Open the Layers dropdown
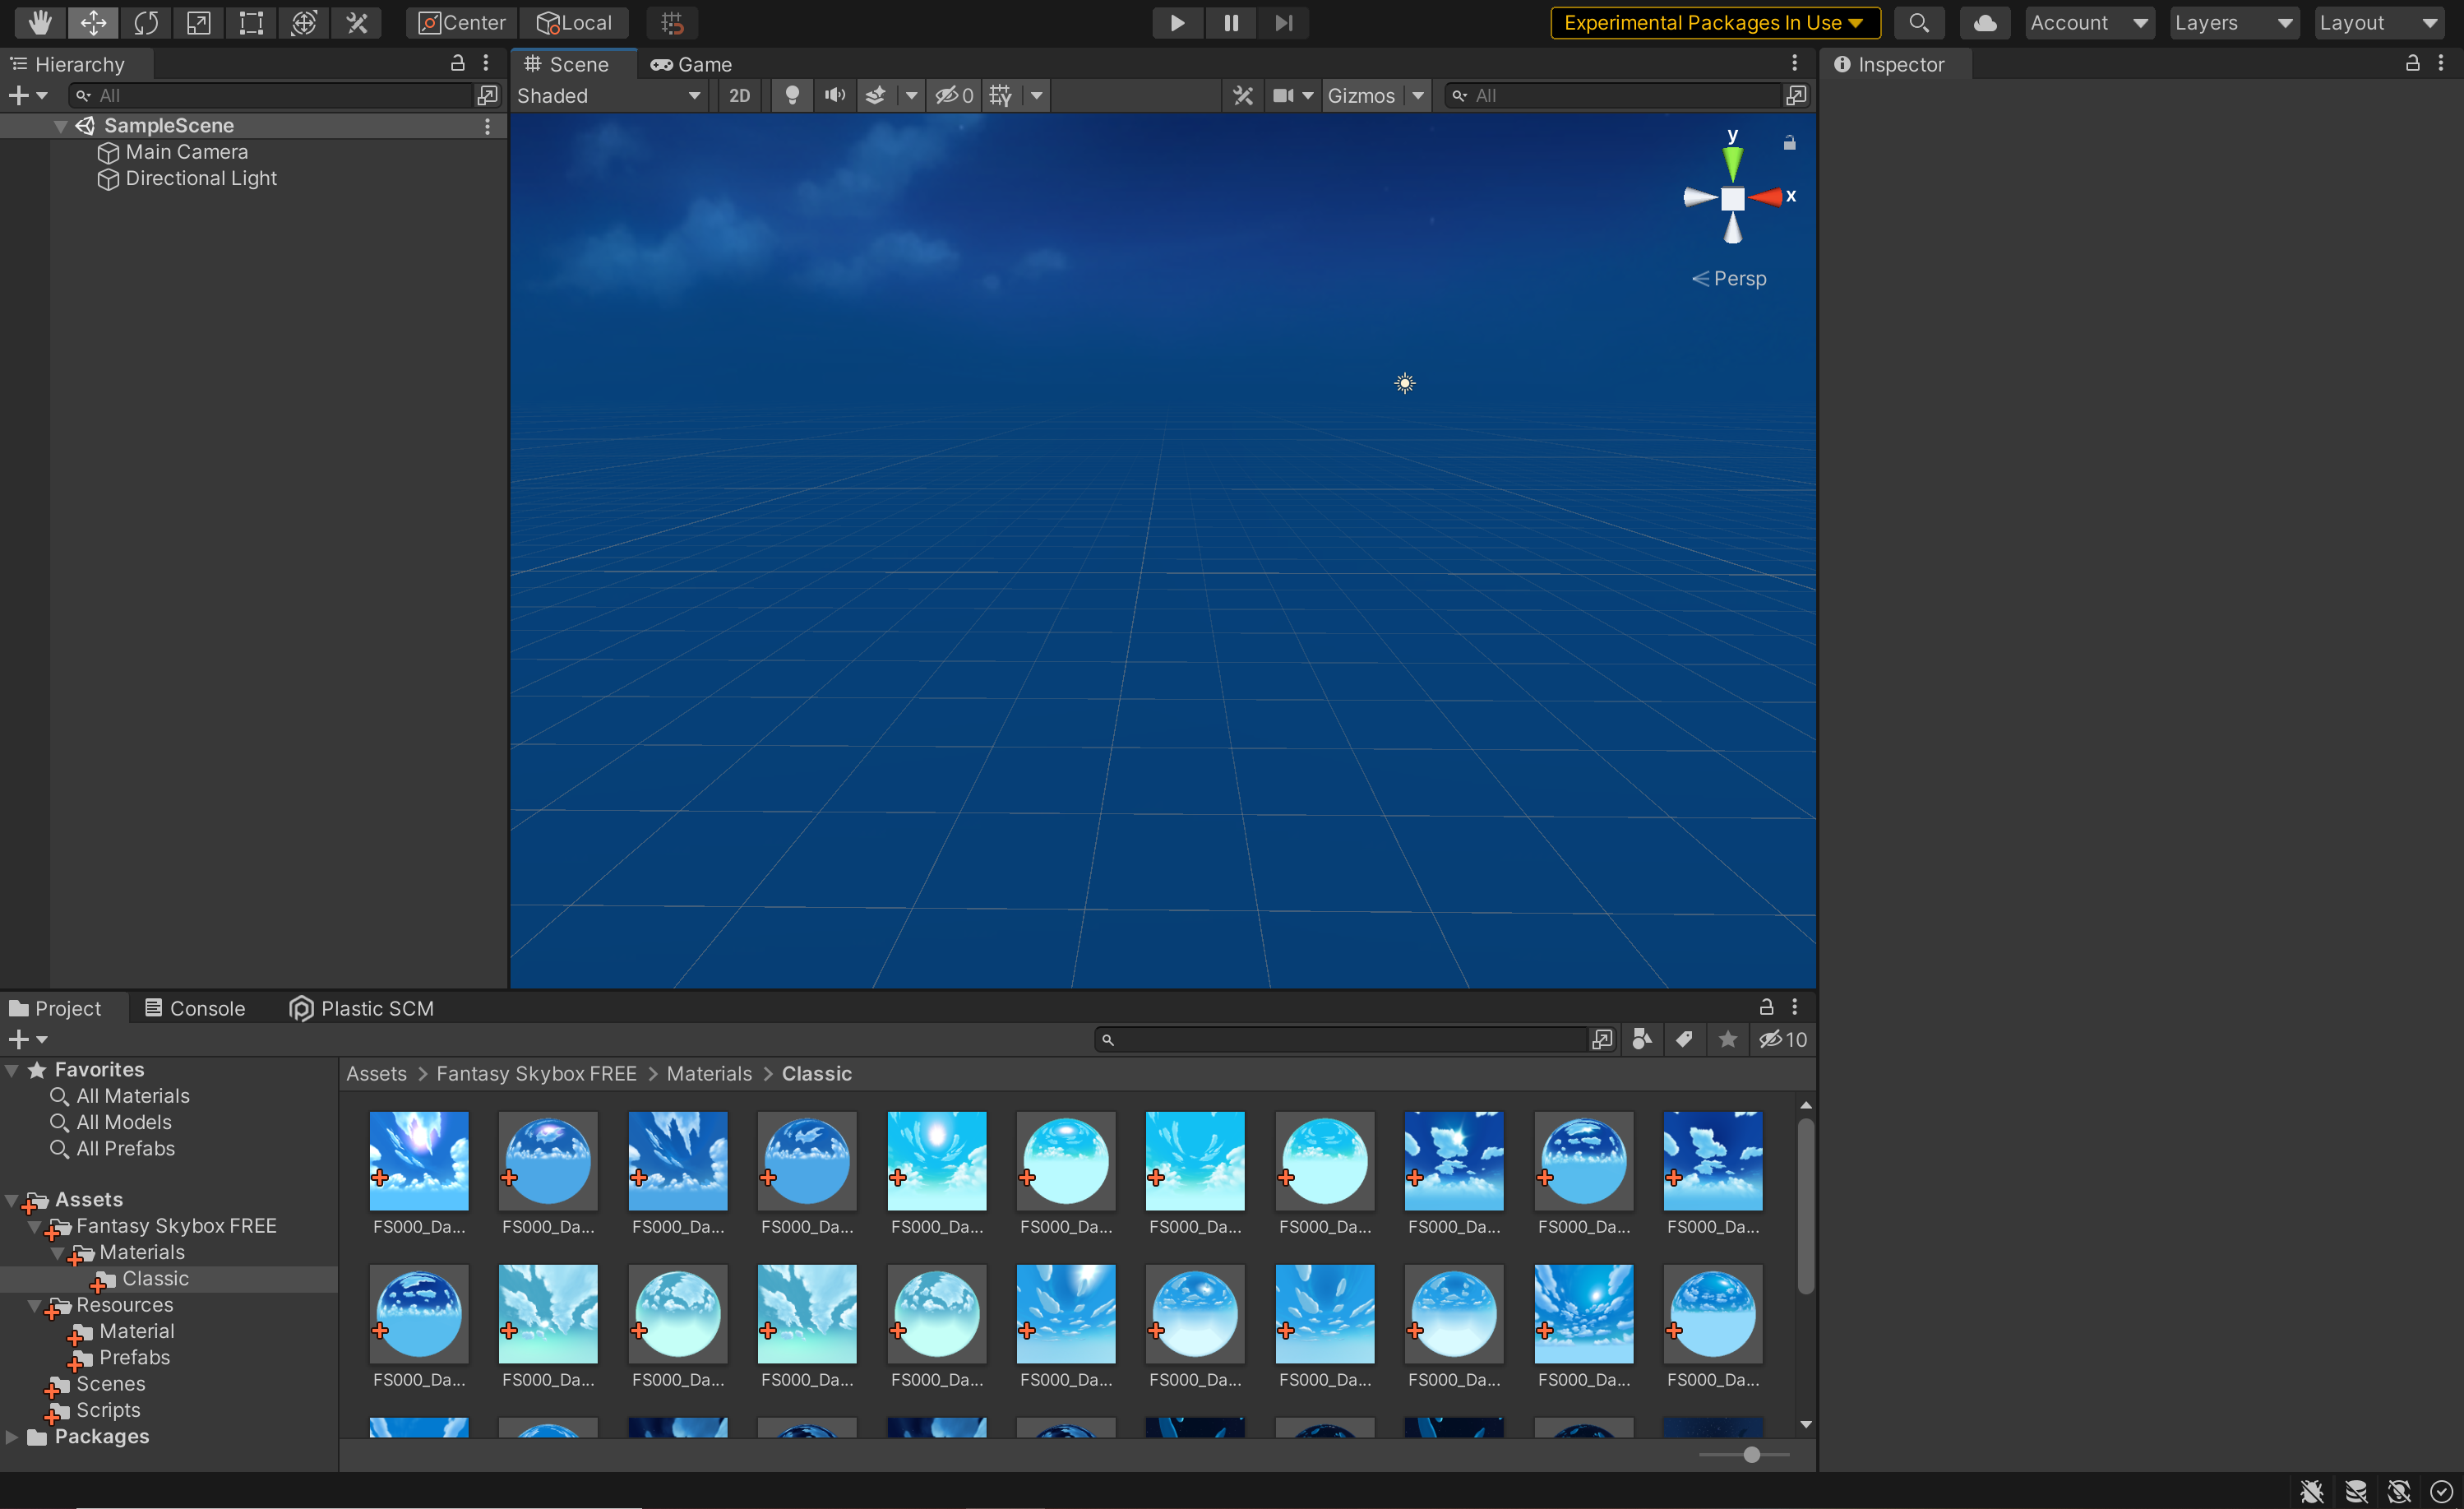This screenshot has width=2464, height=1509. point(2234,22)
